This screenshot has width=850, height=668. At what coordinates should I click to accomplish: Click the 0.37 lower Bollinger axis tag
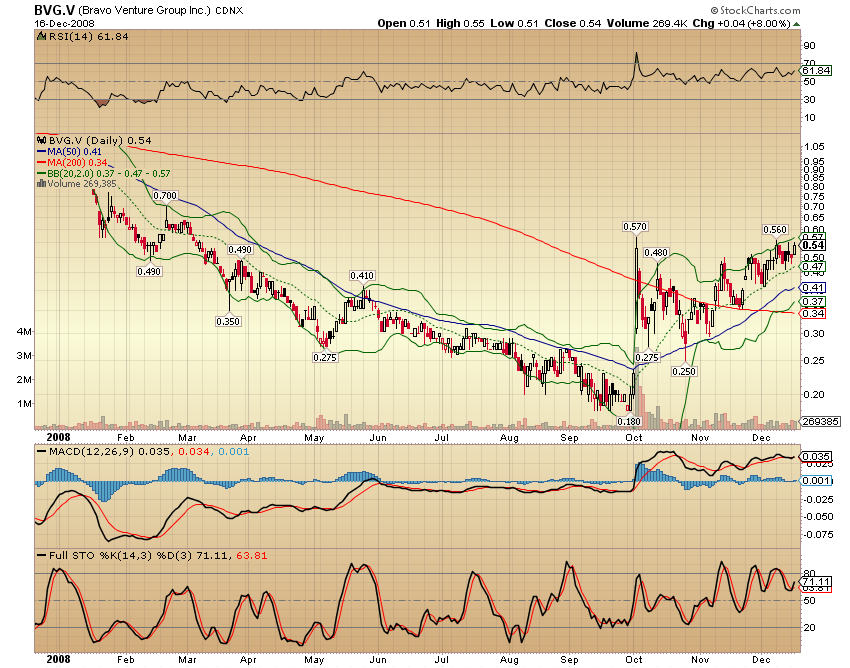pyautogui.click(x=814, y=302)
